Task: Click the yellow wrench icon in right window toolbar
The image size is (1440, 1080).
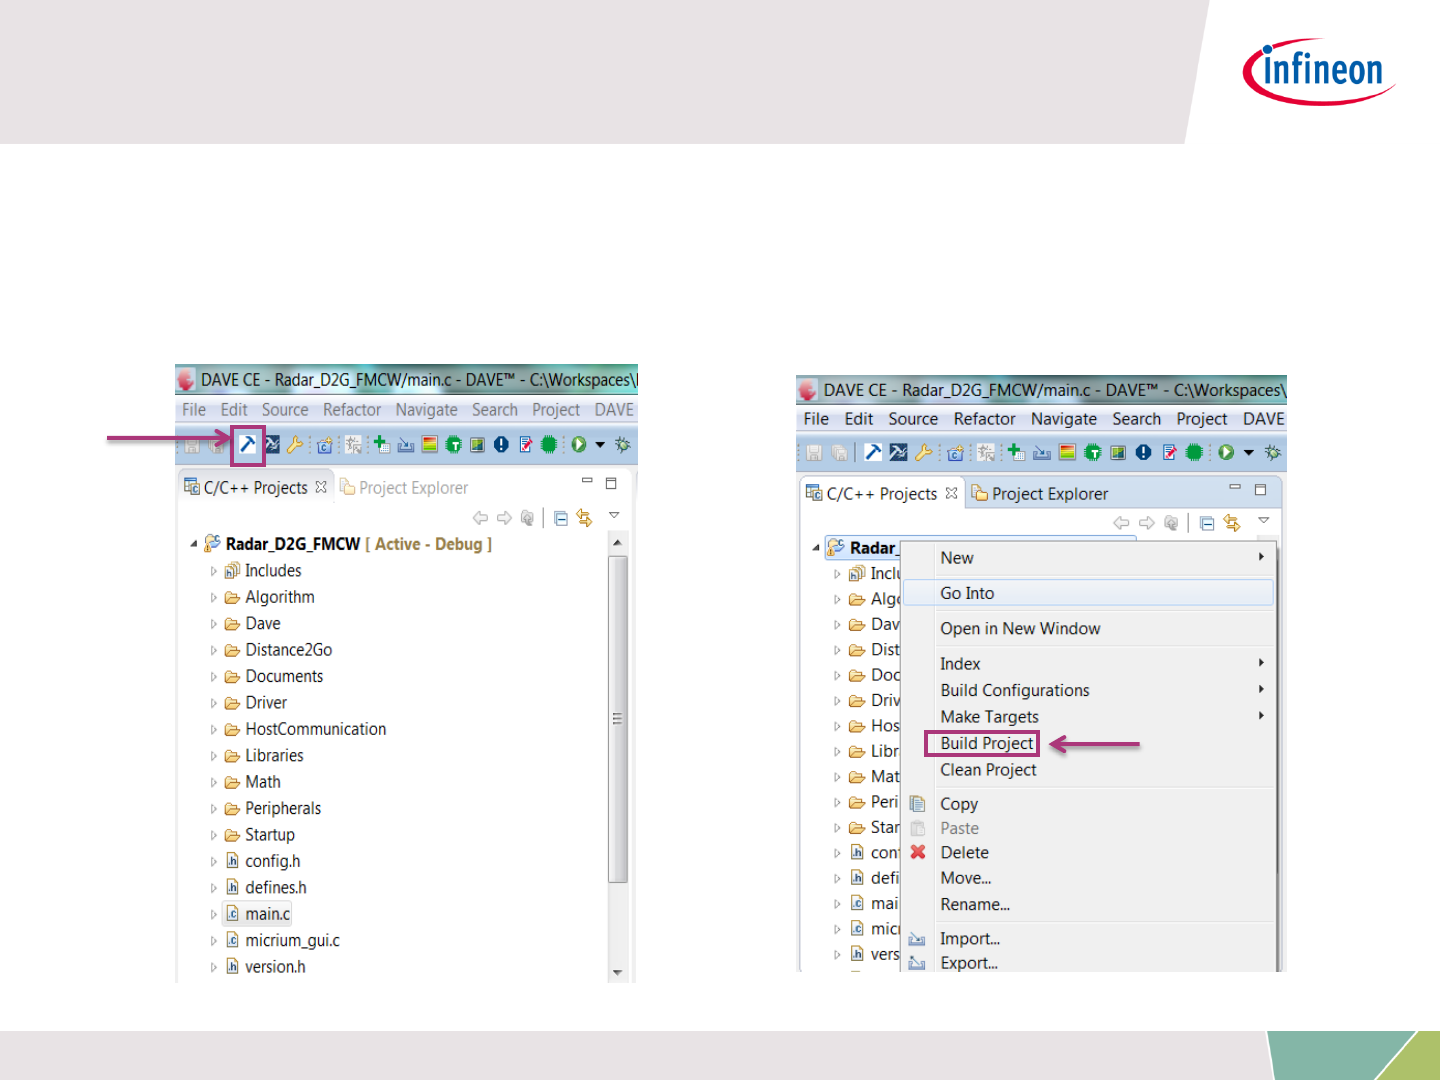Action: tap(924, 452)
